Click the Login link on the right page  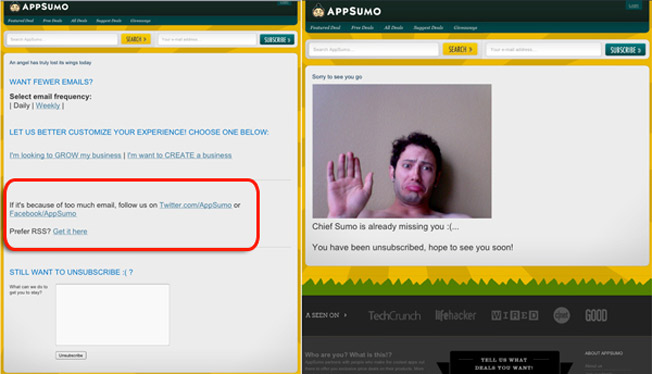[x=634, y=5]
